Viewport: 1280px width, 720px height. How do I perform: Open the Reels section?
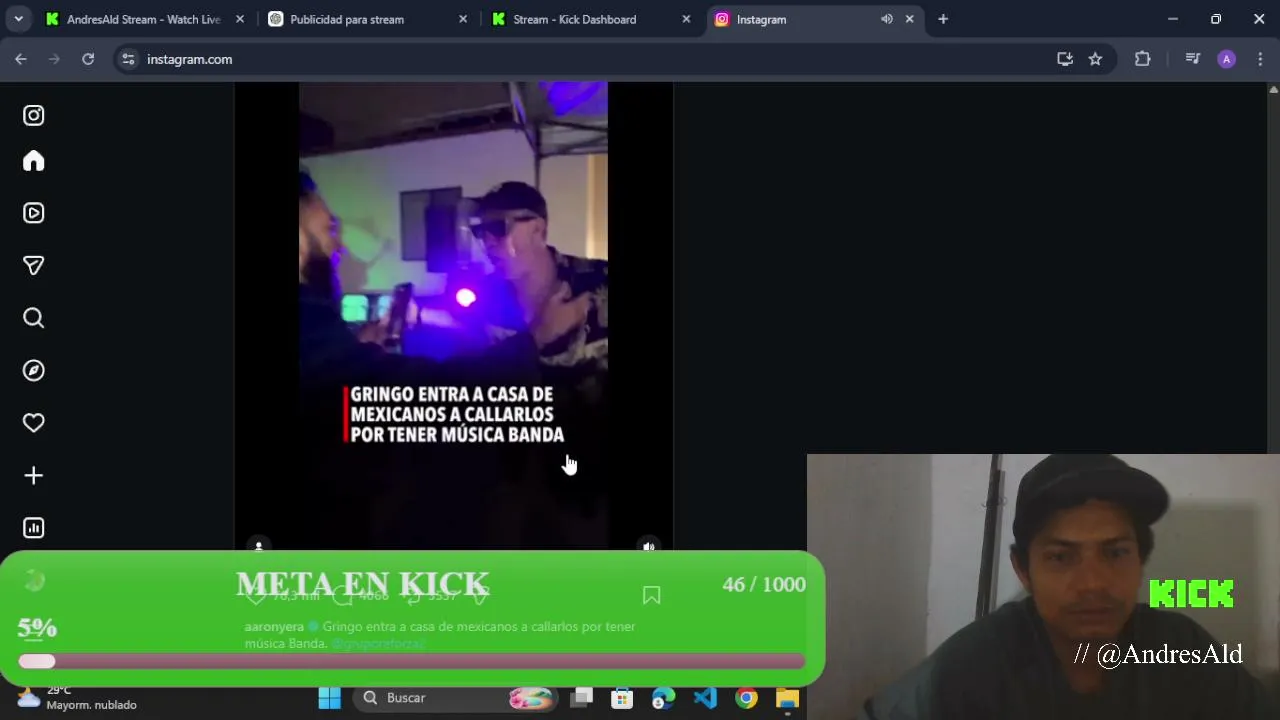pos(34,213)
